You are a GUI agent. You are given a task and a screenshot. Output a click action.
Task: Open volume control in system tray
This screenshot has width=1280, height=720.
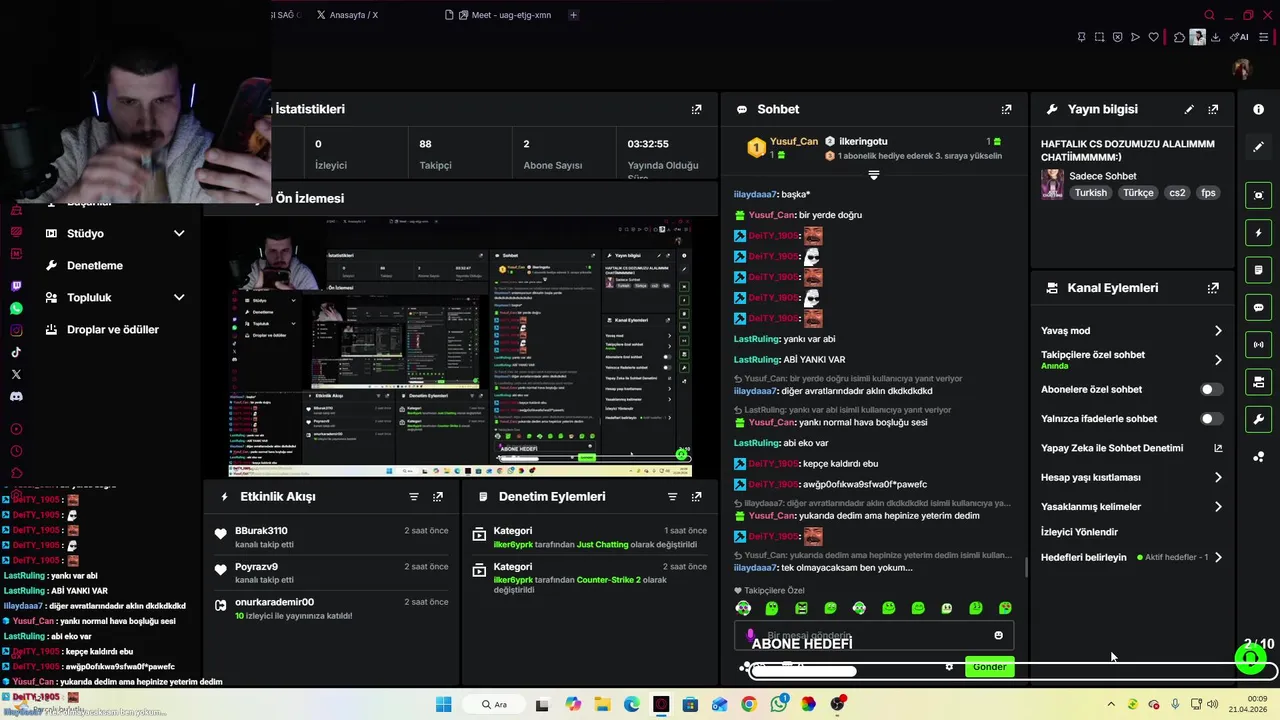click(1212, 704)
